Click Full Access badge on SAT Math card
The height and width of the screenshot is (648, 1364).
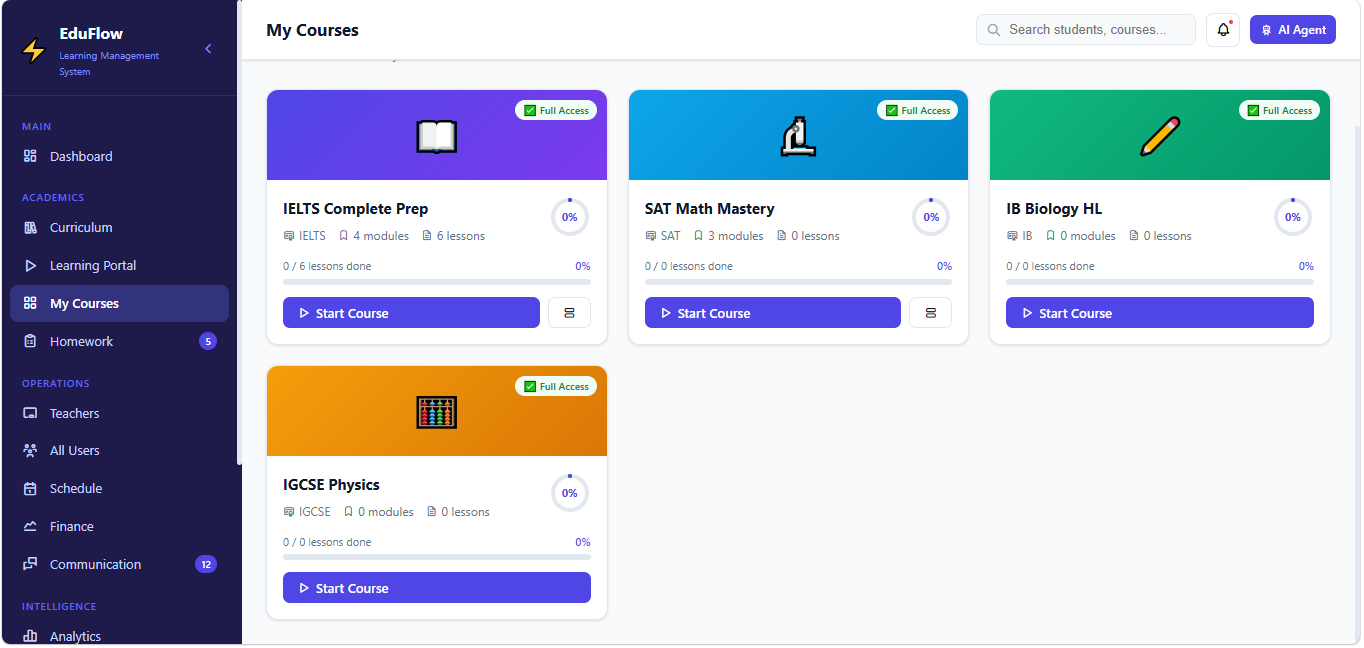point(918,110)
